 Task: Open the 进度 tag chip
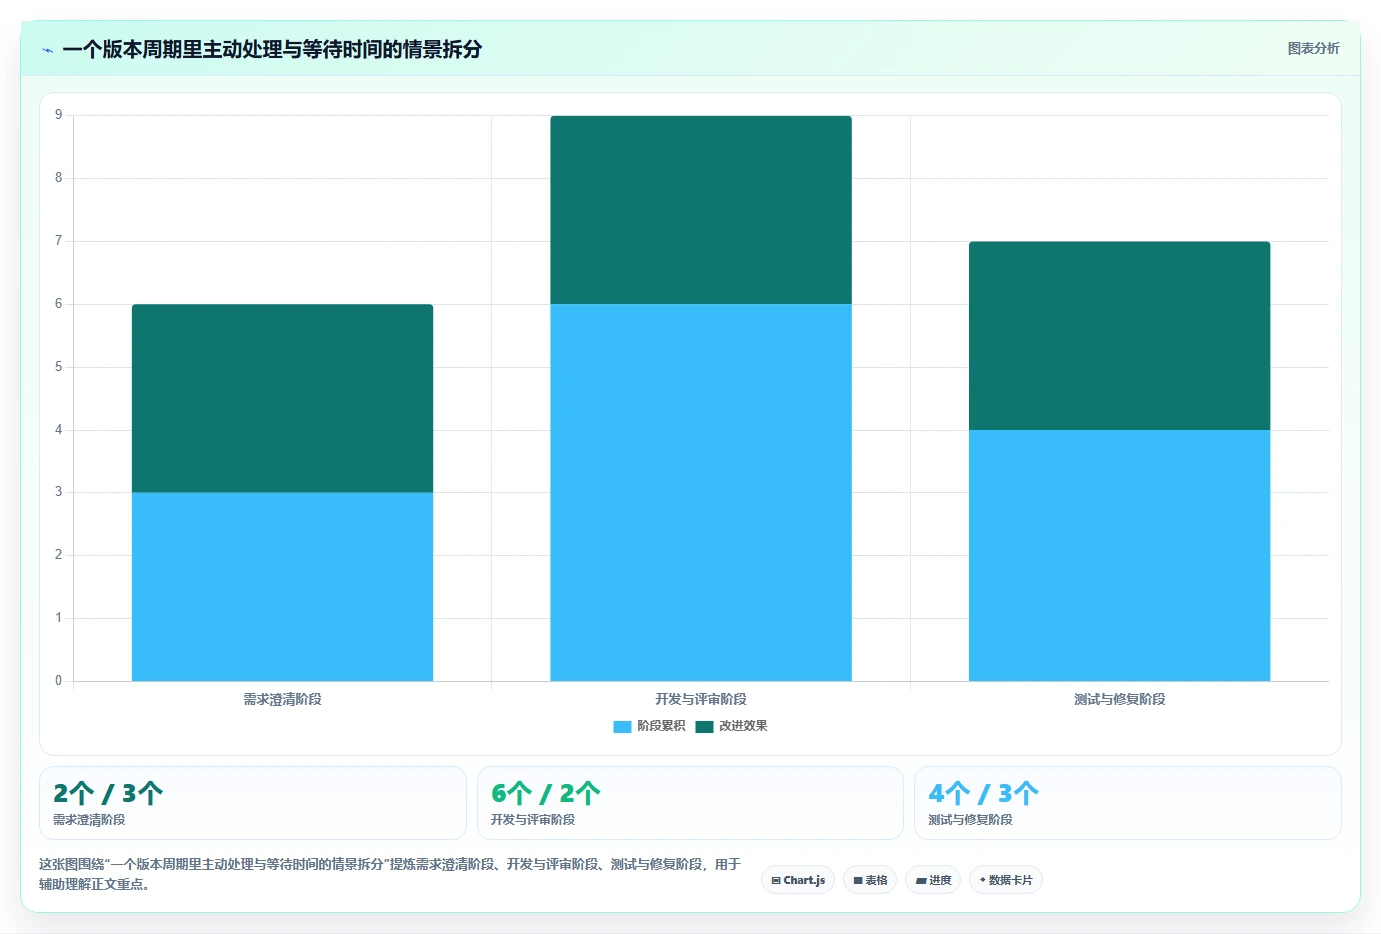[x=934, y=880]
